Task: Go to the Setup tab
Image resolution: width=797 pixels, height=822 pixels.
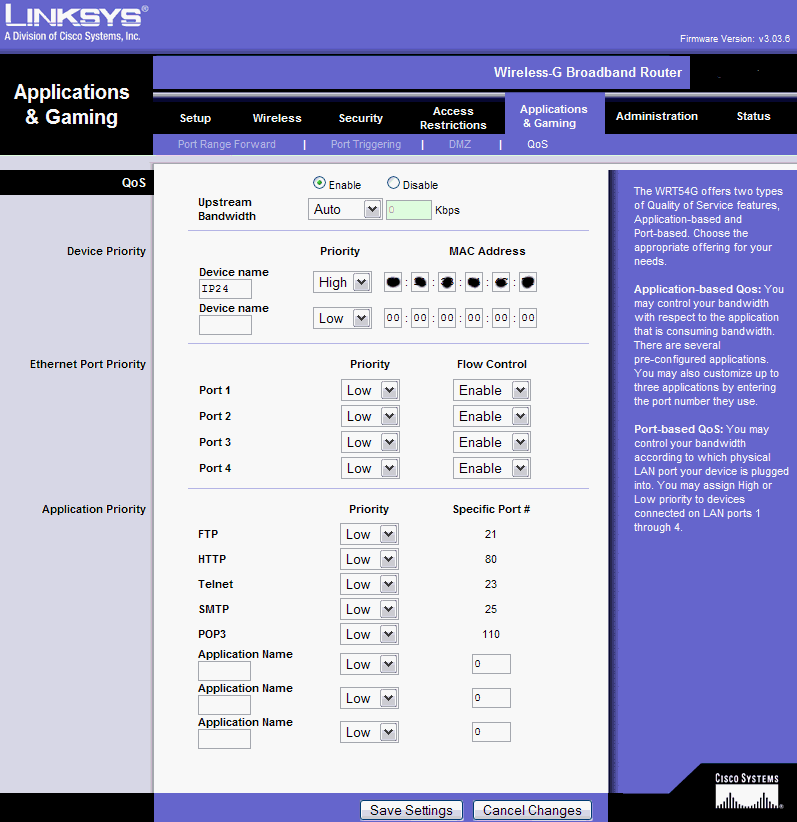Action: pyautogui.click(x=195, y=118)
